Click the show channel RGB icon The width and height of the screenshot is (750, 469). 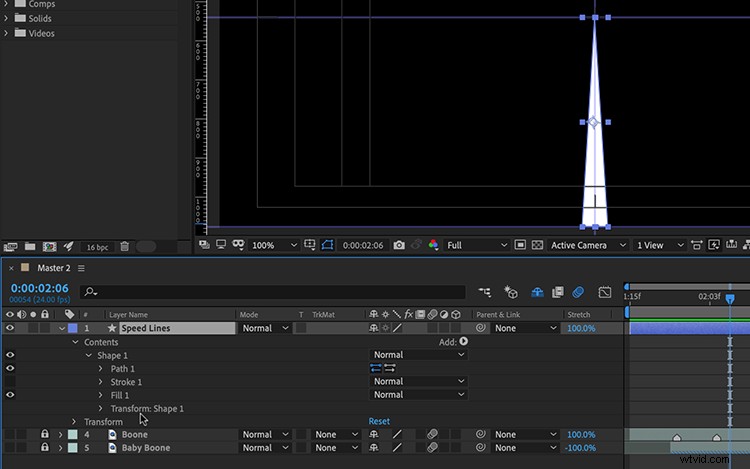click(x=433, y=245)
